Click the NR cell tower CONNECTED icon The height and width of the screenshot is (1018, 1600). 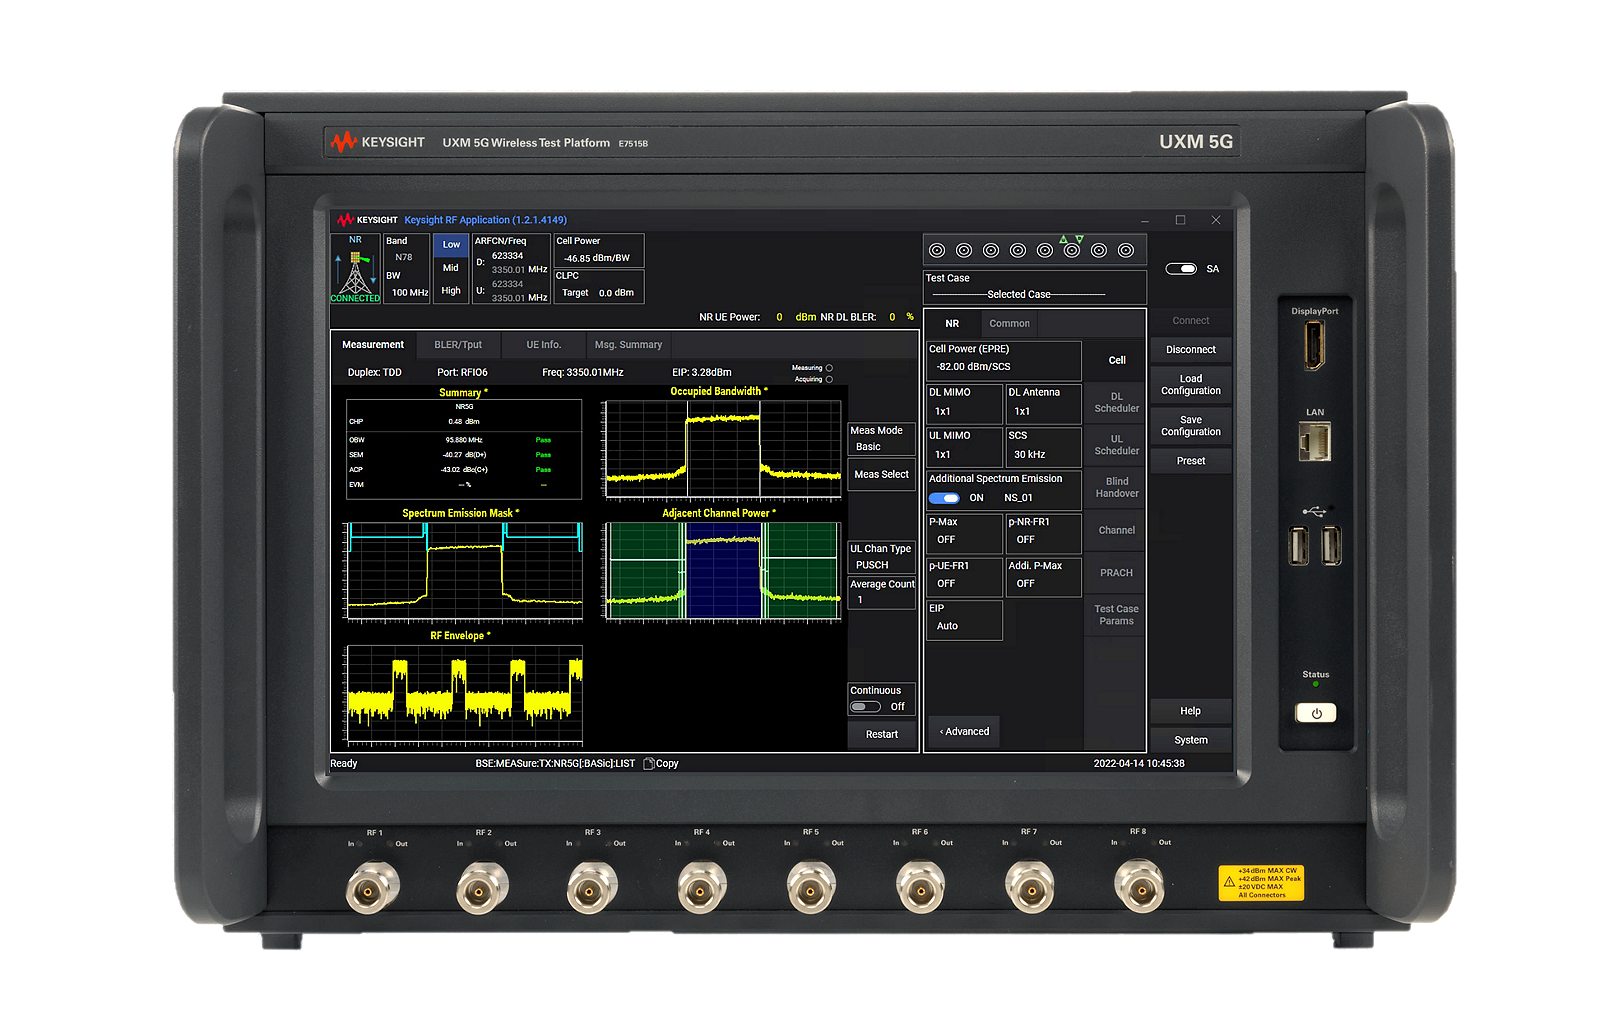click(x=355, y=269)
